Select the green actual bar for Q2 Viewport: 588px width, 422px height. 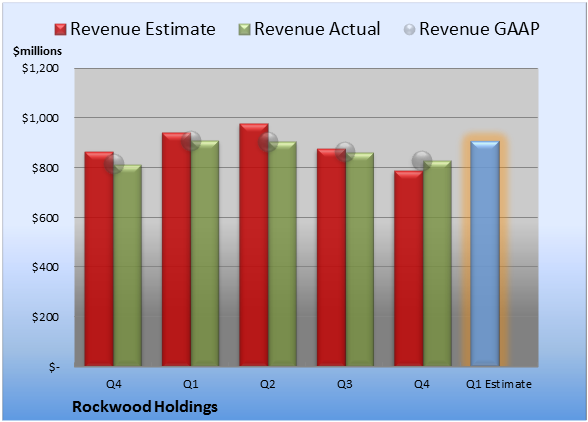[x=282, y=254]
